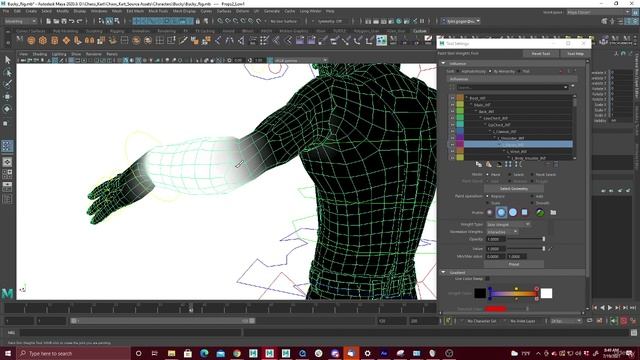This screenshot has width=640, height=360.
Task: Click the Select Geometry button
Action: 514,189
